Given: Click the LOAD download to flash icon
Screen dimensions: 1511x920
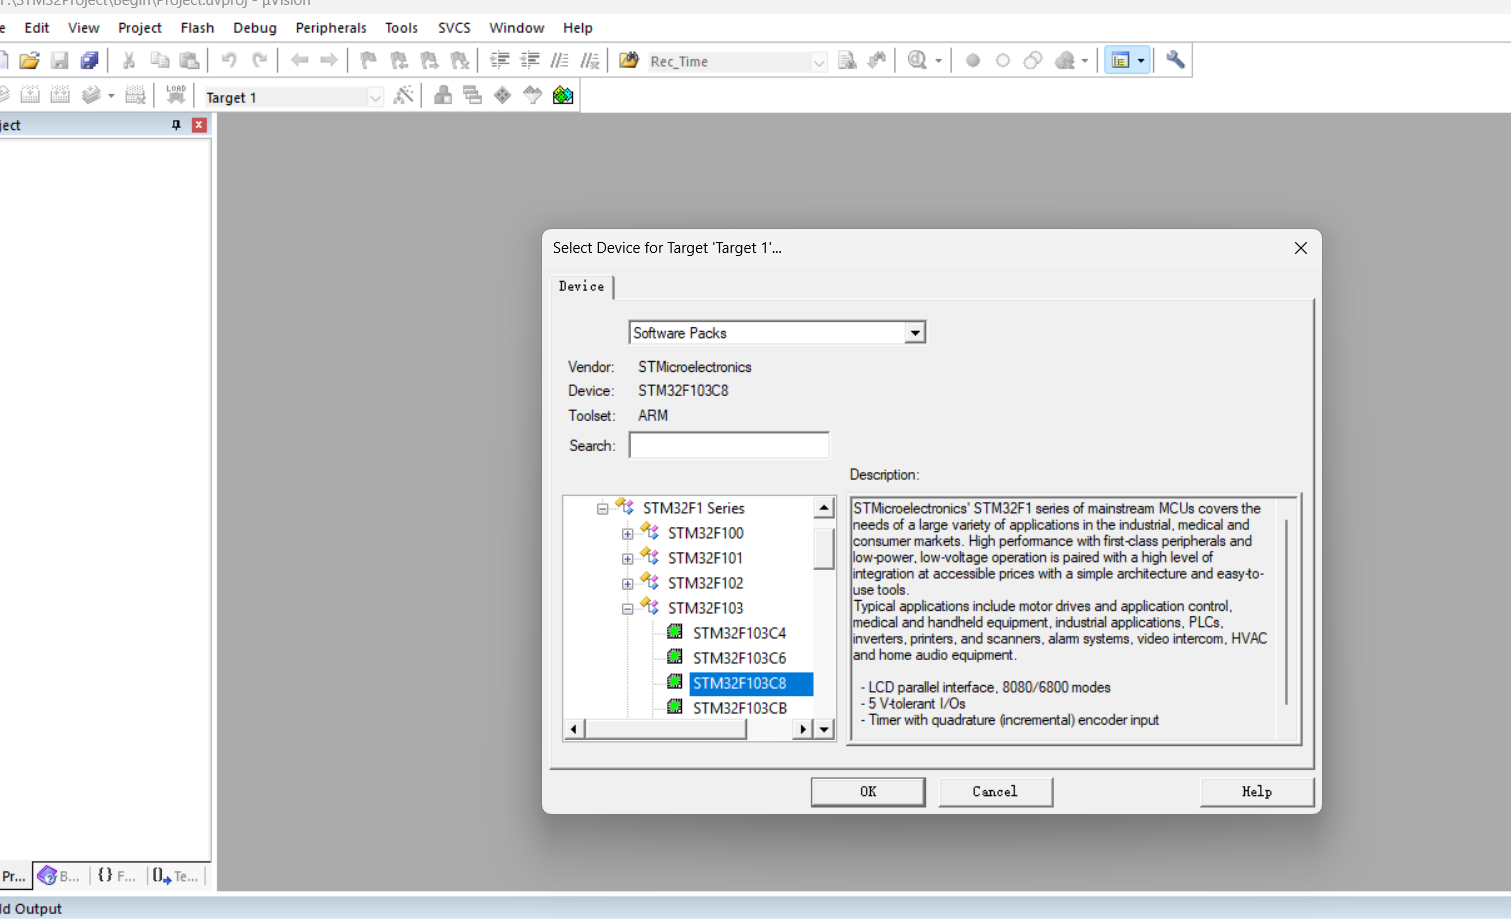Looking at the screenshot, I should tap(176, 95).
